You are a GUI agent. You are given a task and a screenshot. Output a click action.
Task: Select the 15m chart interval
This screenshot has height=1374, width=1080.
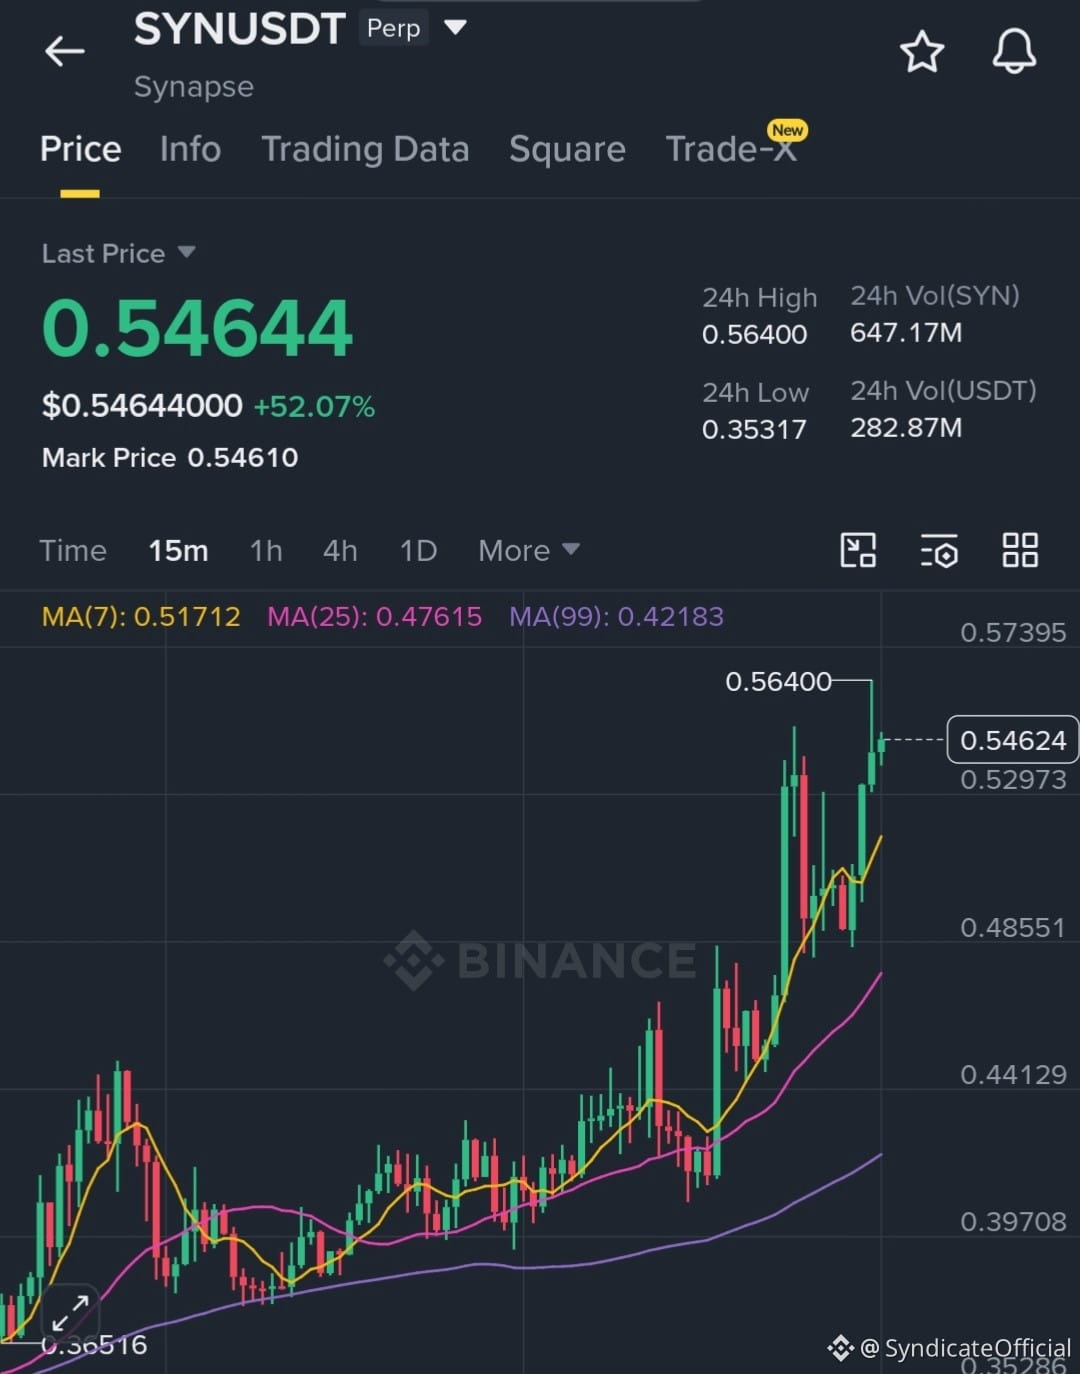coord(178,550)
